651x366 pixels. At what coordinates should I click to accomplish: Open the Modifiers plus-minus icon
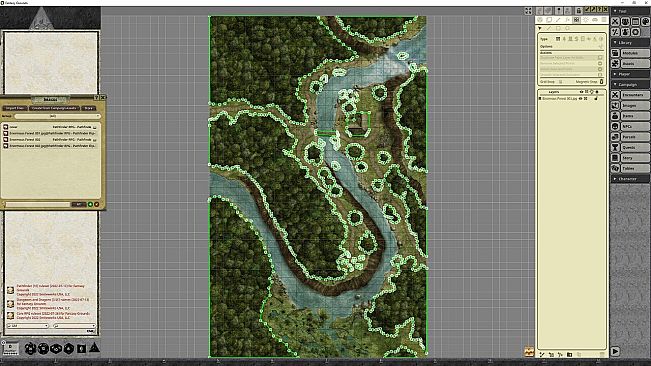coord(615,32)
